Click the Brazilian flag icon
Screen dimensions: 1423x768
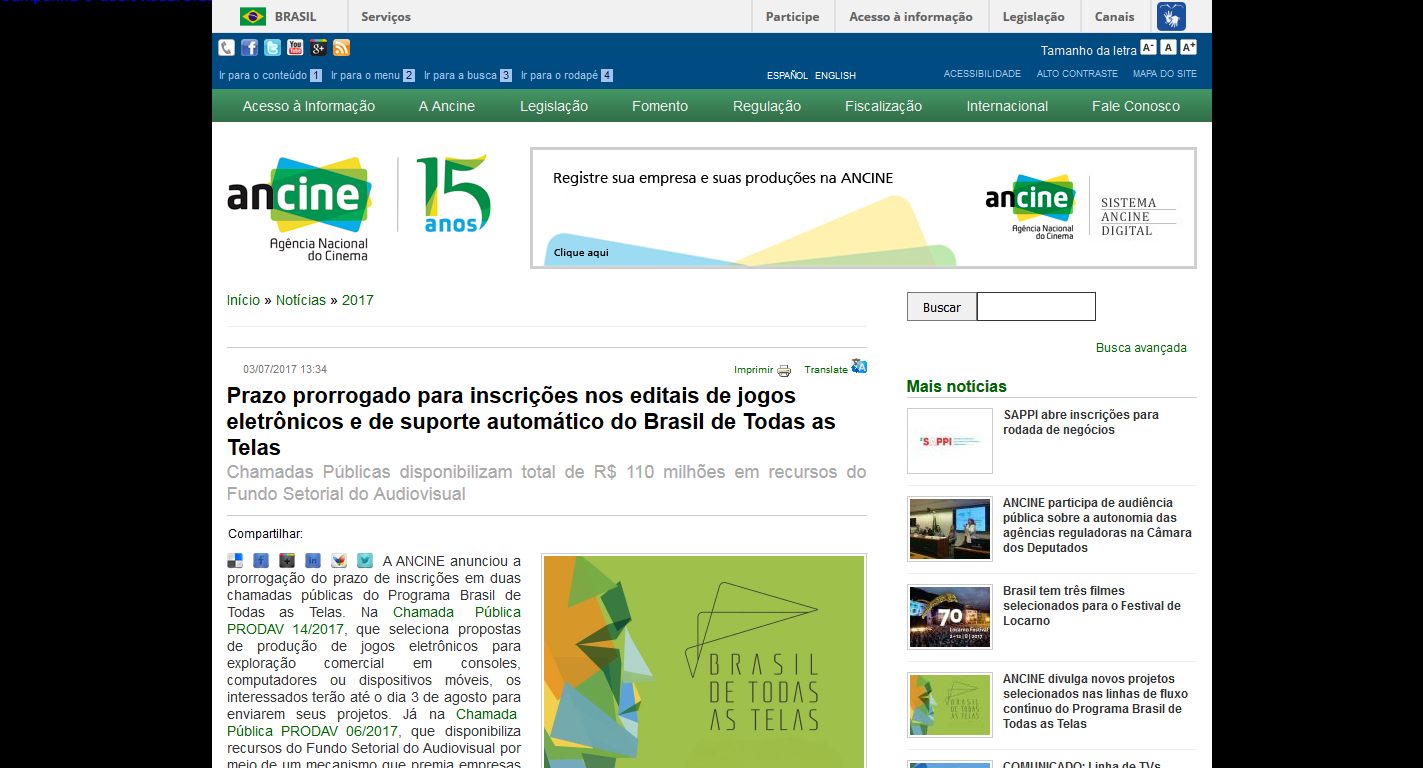tap(253, 16)
